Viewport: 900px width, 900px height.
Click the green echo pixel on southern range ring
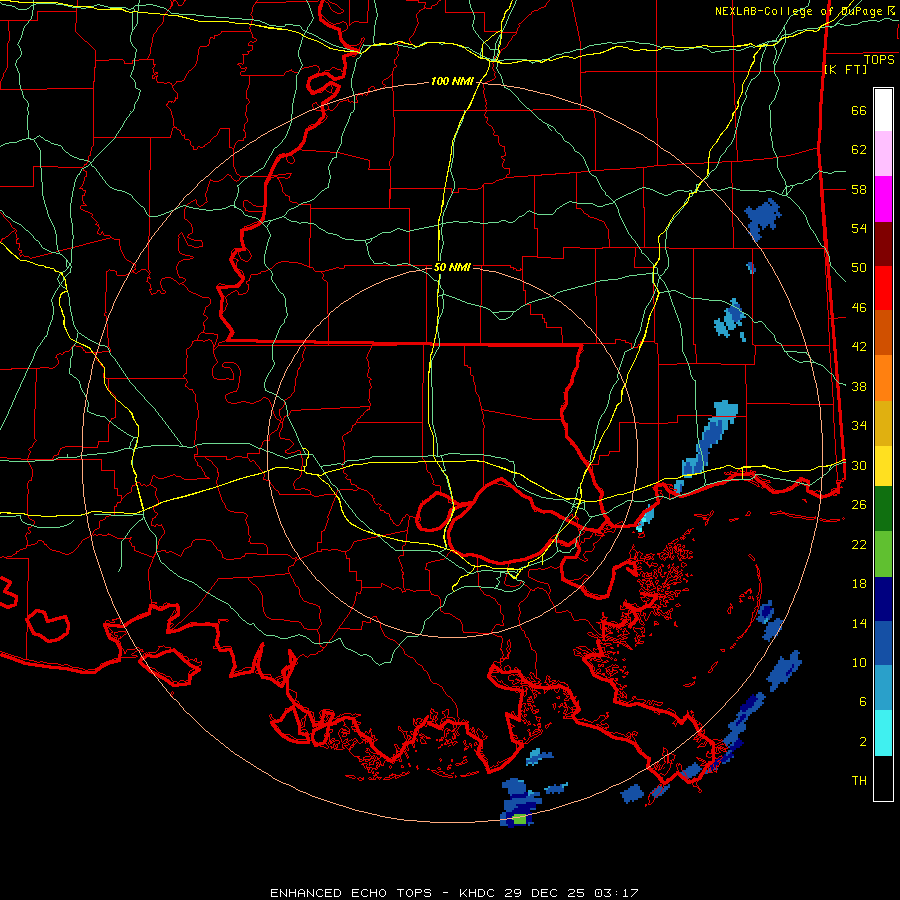point(519,819)
